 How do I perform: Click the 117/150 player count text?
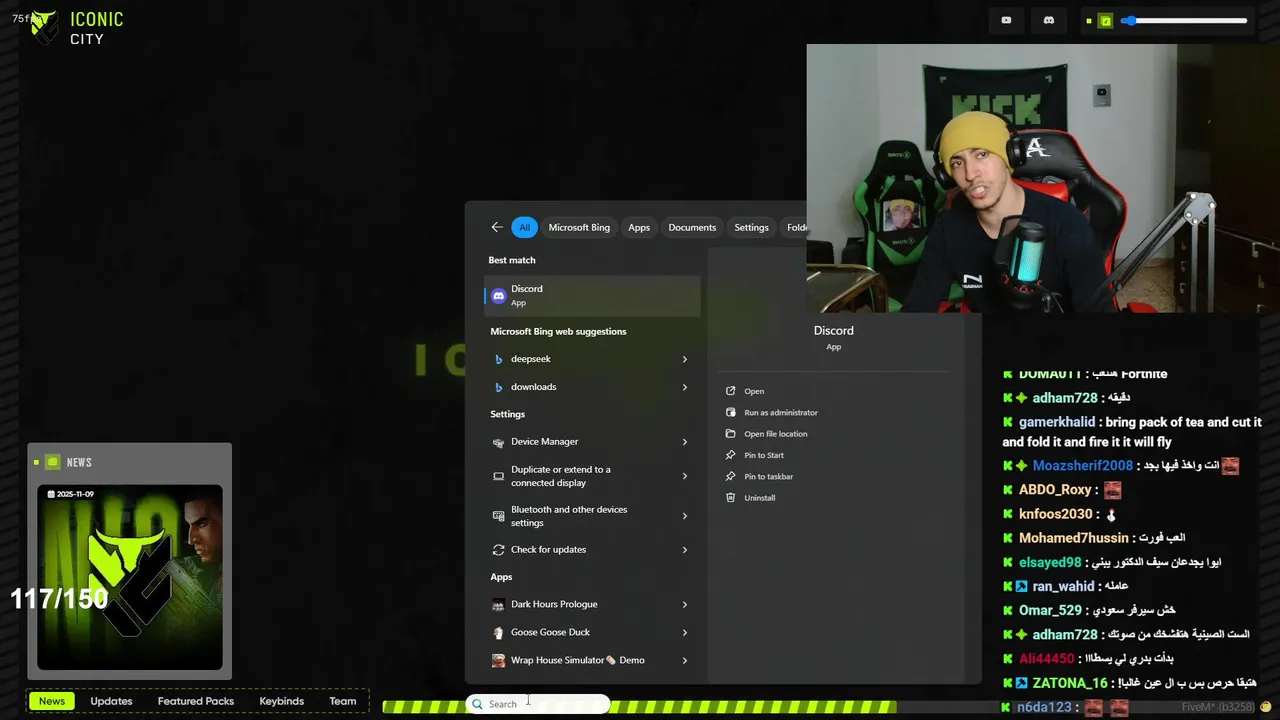tap(58, 599)
